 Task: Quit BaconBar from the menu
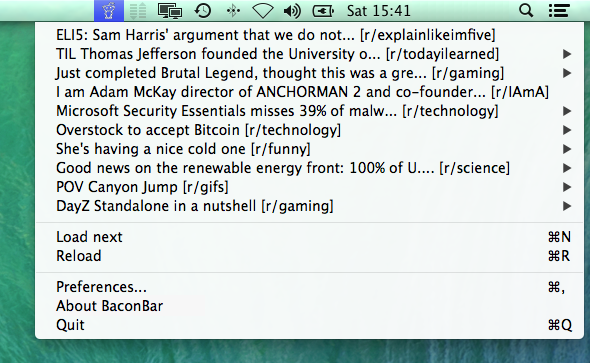309,325
